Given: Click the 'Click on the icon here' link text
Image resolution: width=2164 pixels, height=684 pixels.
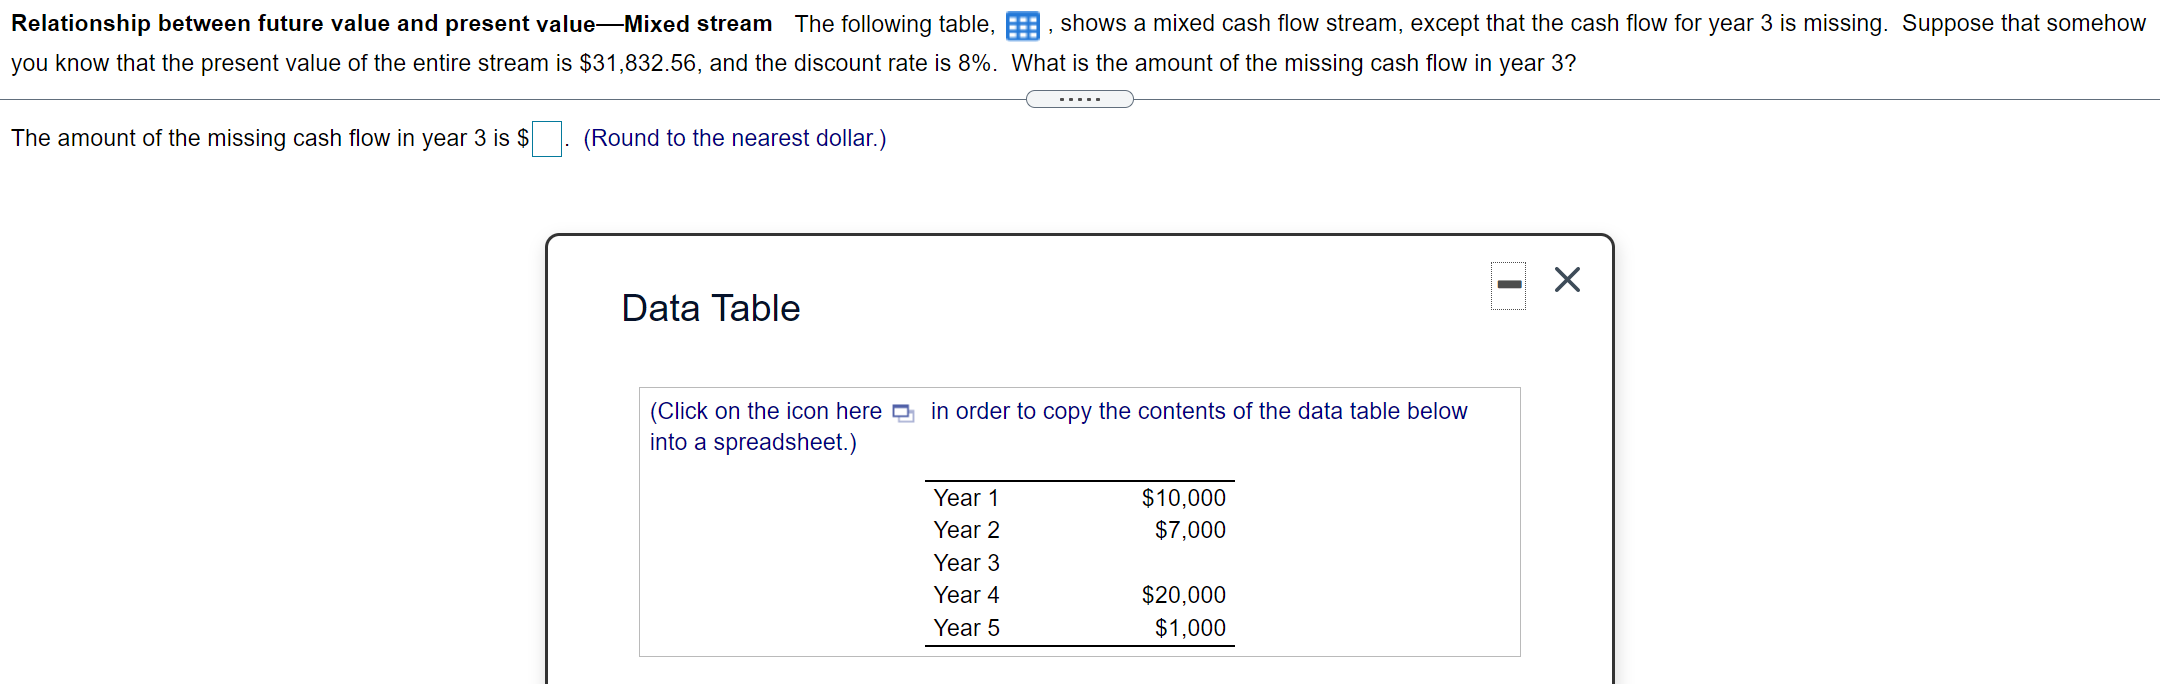Looking at the screenshot, I should [764, 411].
